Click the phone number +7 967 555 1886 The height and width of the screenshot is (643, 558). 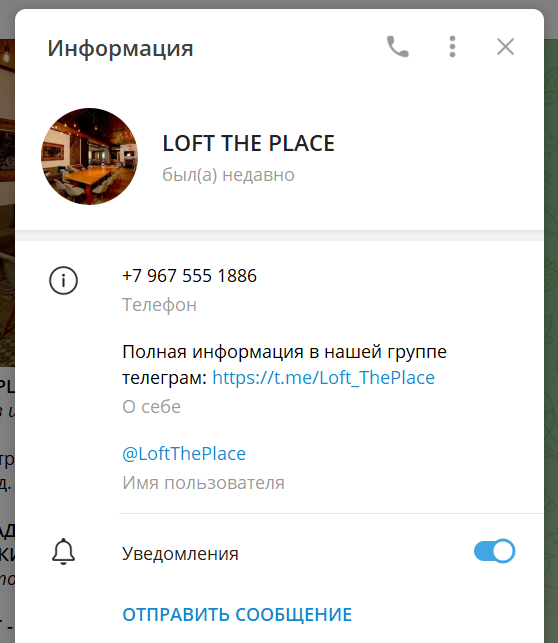pos(189,276)
